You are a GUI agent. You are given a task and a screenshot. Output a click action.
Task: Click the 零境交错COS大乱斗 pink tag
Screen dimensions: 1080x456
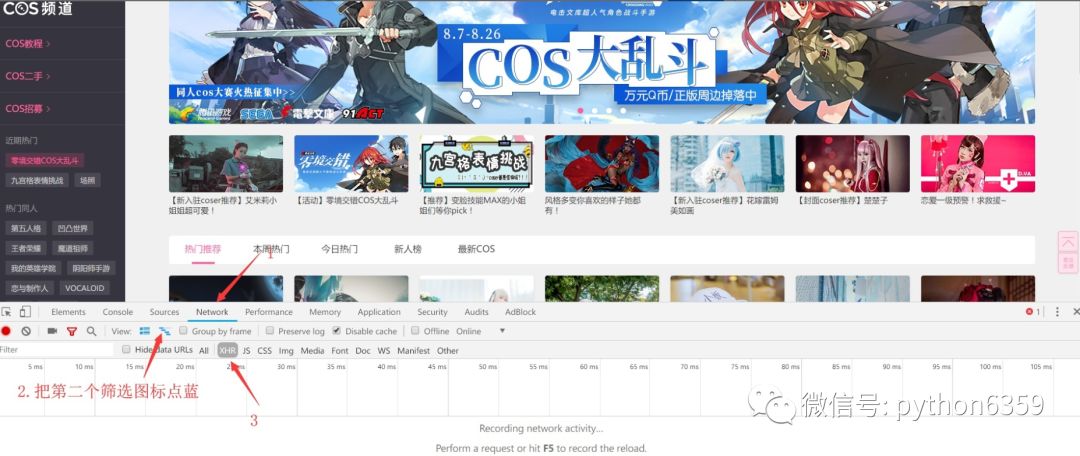pos(45,160)
